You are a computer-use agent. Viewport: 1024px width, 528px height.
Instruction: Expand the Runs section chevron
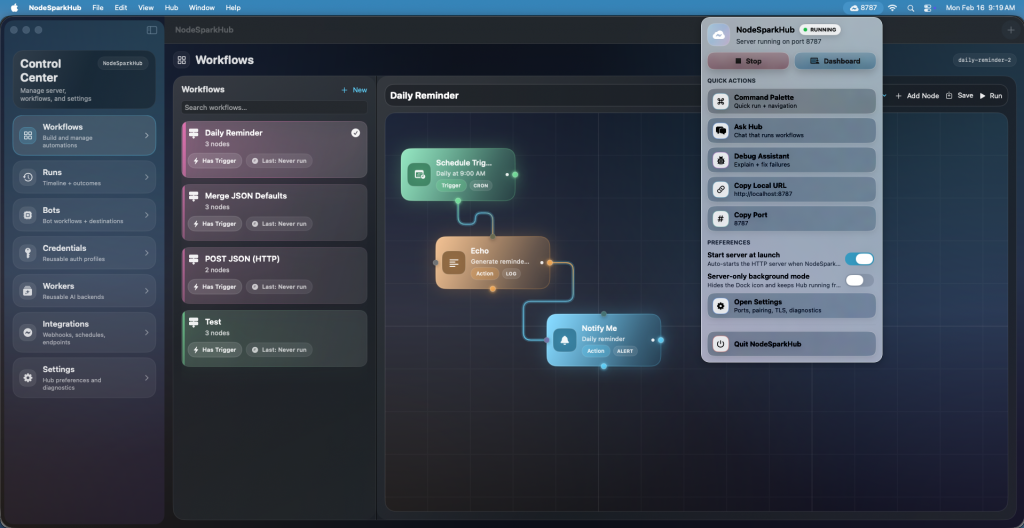point(146,178)
